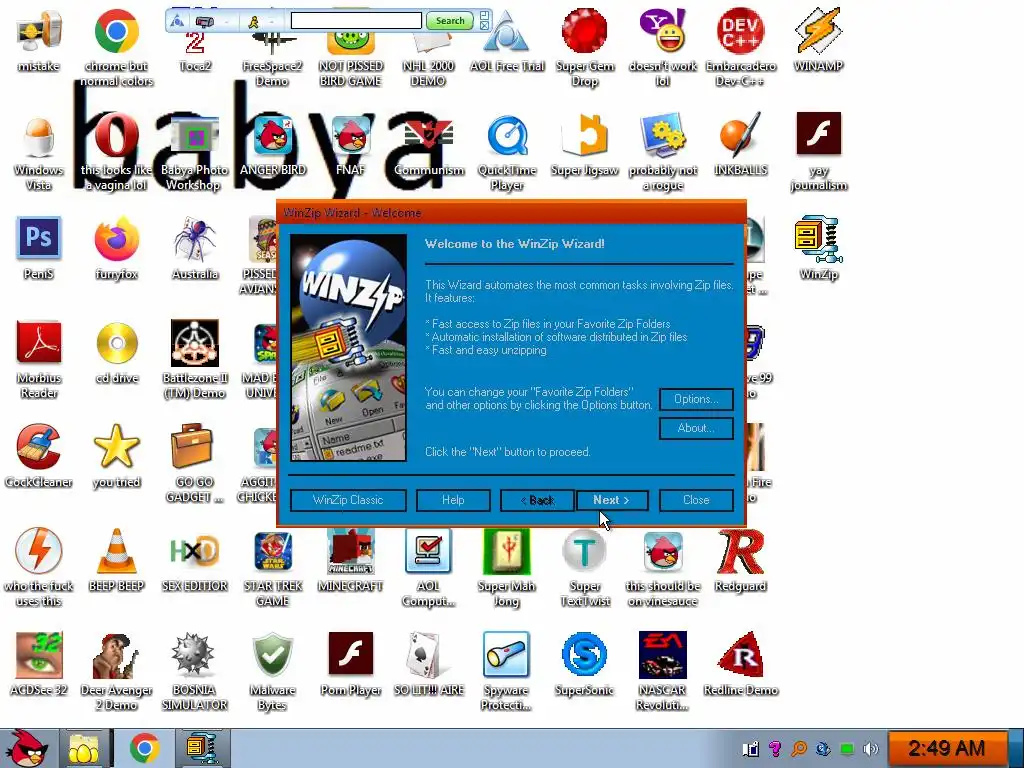Screen dimensions: 1024x768
Task: Open the WinZip About dialog
Action: tap(696, 428)
